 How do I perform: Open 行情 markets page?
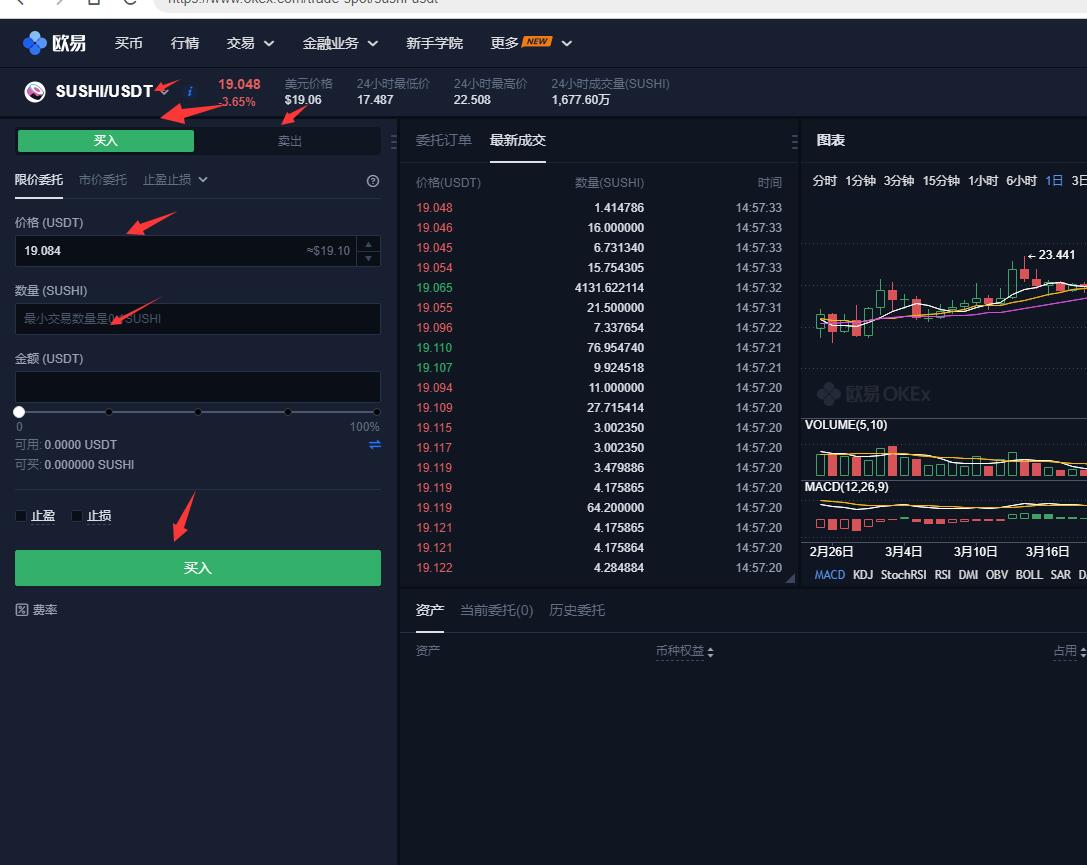tap(184, 43)
